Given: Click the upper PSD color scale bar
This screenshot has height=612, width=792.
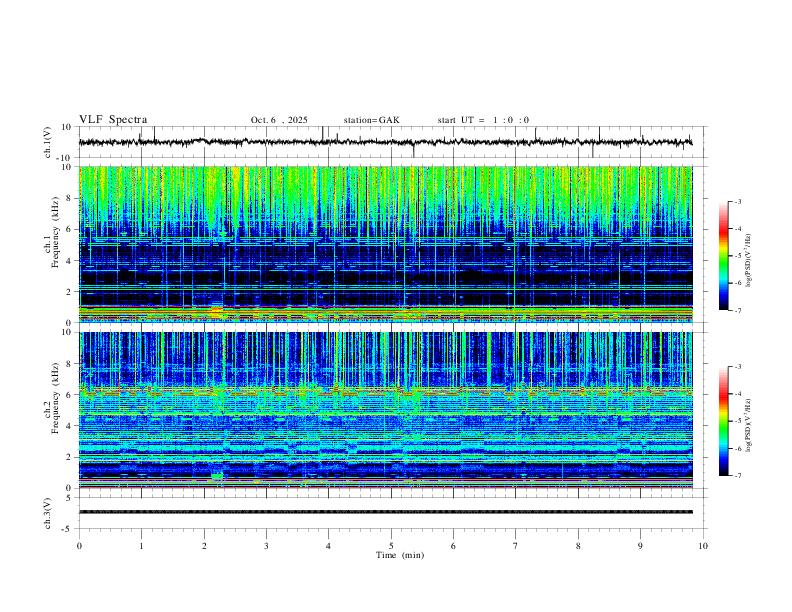Looking at the screenshot, I should tap(723, 256).
